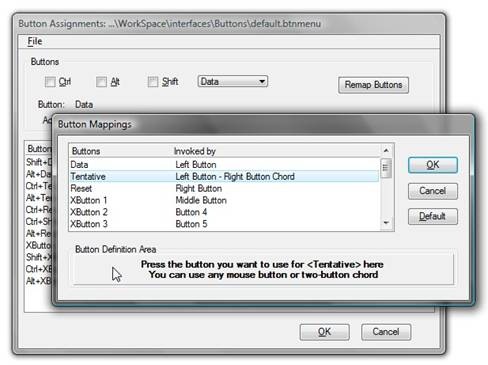The image size is (488, 365).
Task: Click the mappings list scroll up arrow
Action: (x=386, y=151)
